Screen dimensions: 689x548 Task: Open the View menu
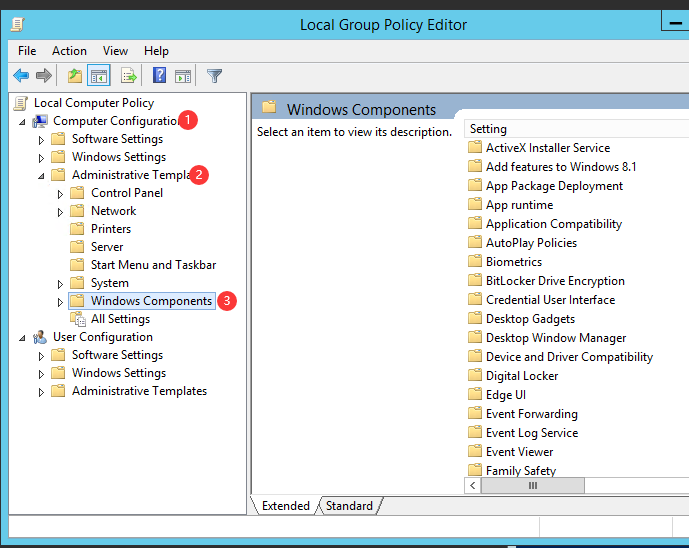click(x=115, y=51)
